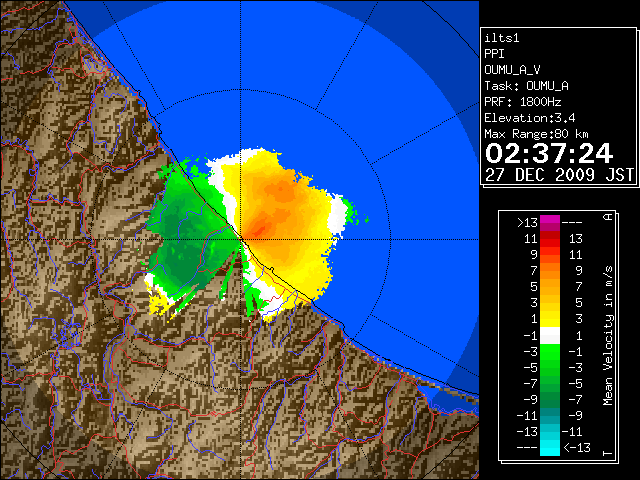Click the 'ilts1' label in the info box
Screen dimensions: 640x480
502,38
